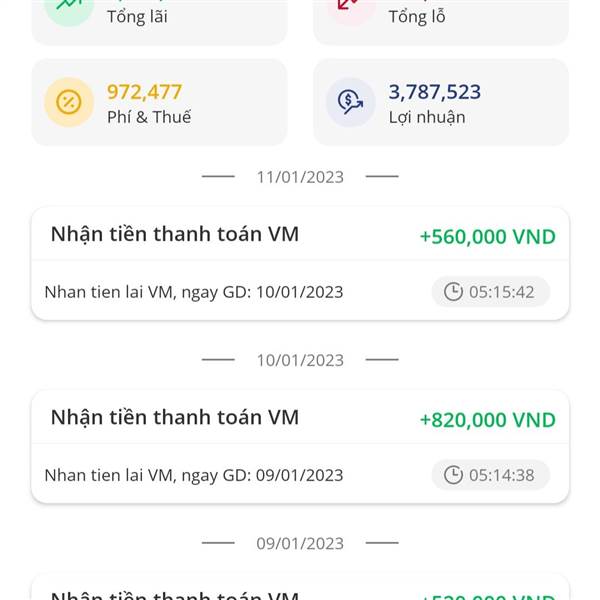Select the 09/01/2023 date separator
The width and height of the screenshot is (600, 600).
pyautogui.click(x=300, y=543)
